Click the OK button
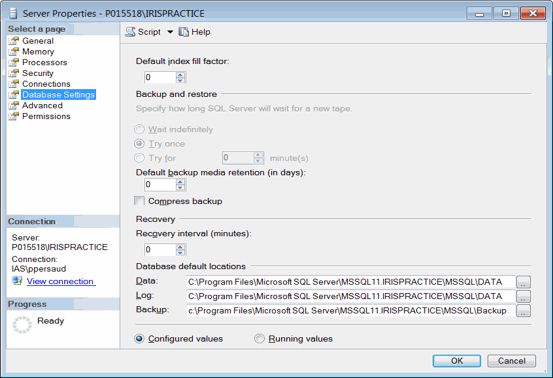Image resolution: width=553 pixels, height=378 pixels. click(x=457, y=361)
